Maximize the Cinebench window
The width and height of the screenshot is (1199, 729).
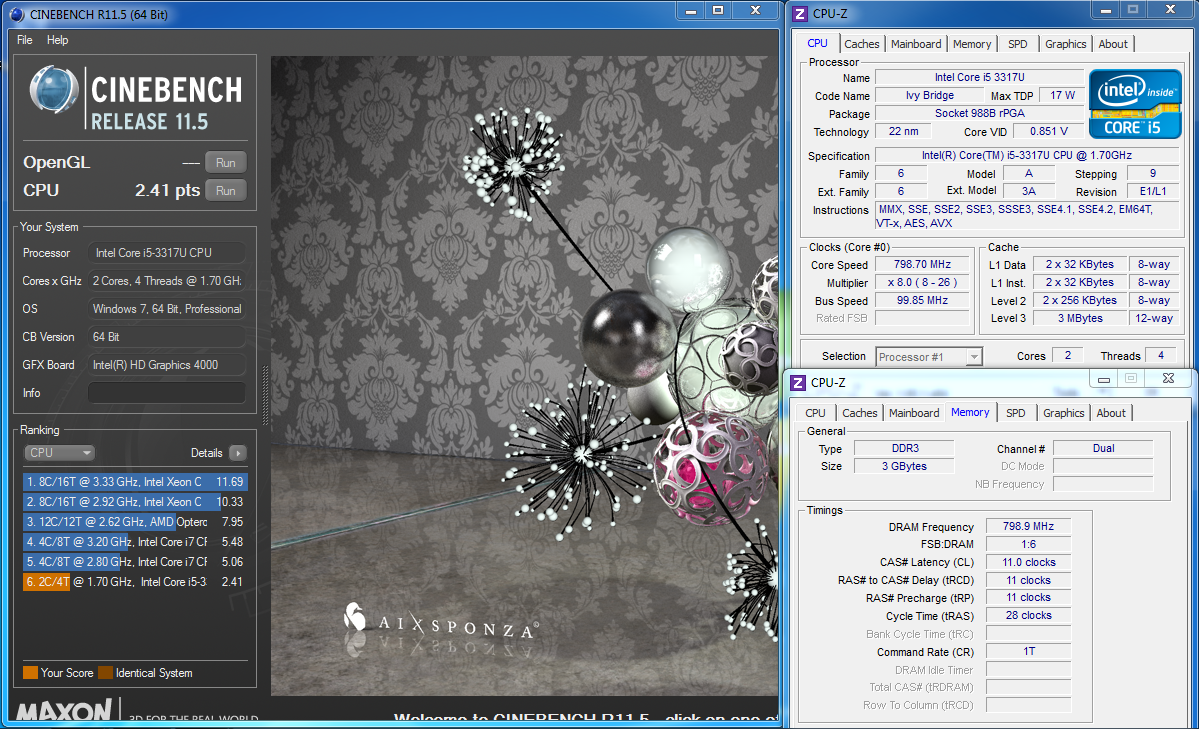pyautogui.click(x=718, y=11)
